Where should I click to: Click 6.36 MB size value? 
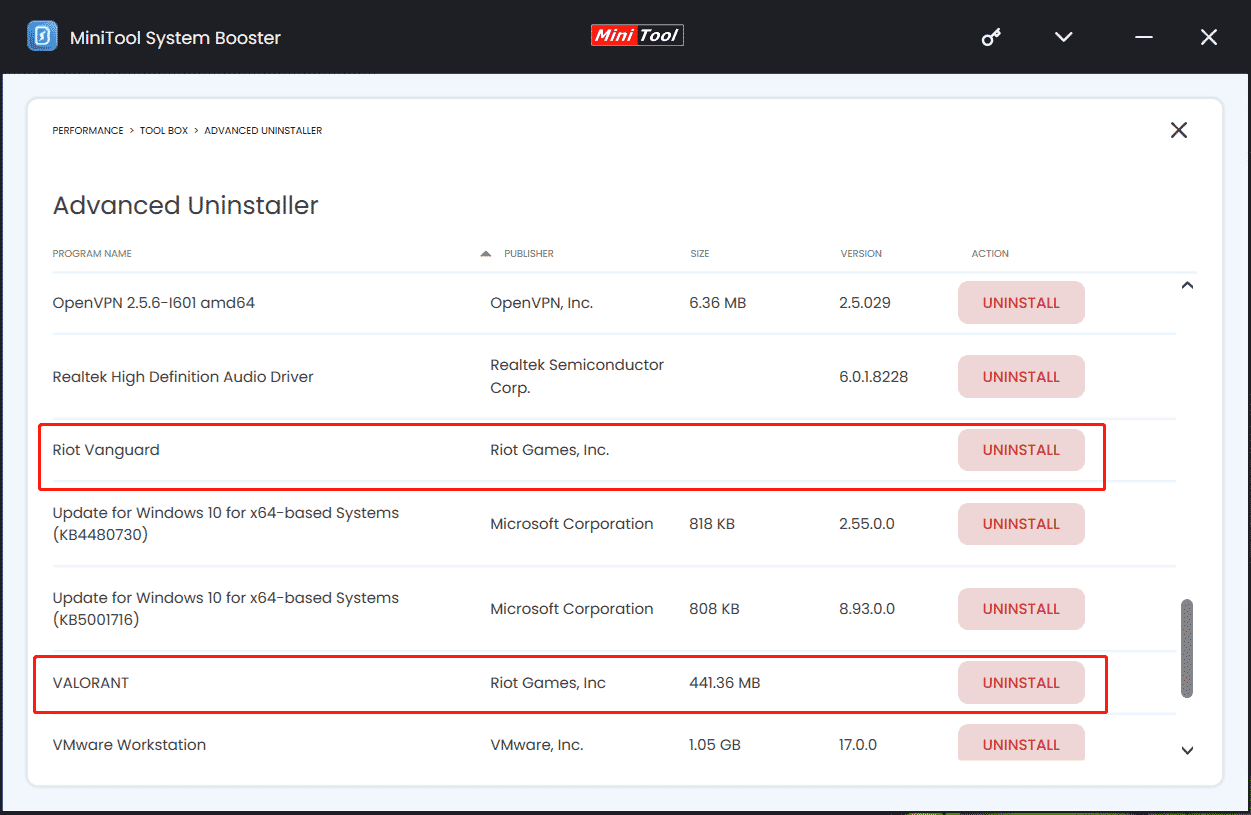[x=717, y=303]
